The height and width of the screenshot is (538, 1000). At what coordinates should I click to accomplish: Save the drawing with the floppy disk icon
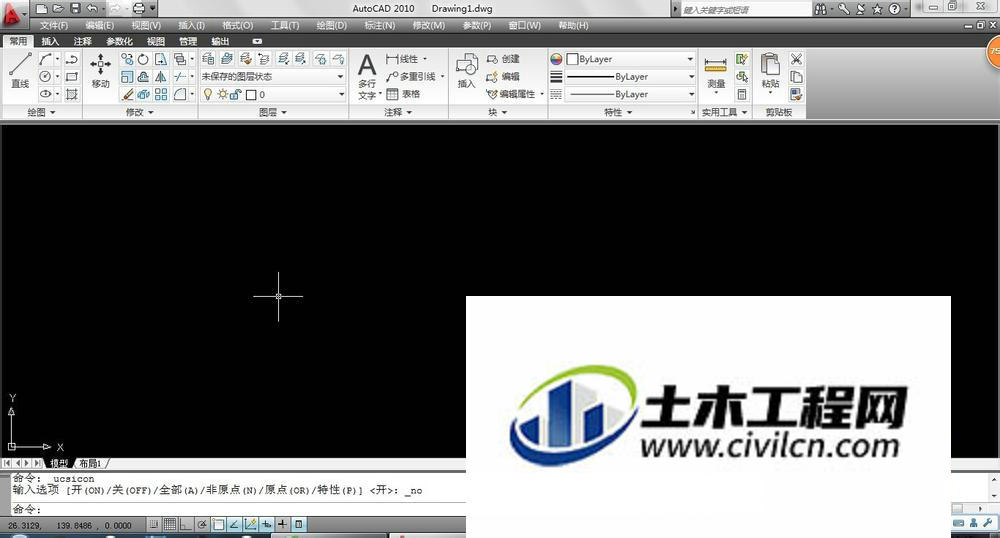point(75,9)
